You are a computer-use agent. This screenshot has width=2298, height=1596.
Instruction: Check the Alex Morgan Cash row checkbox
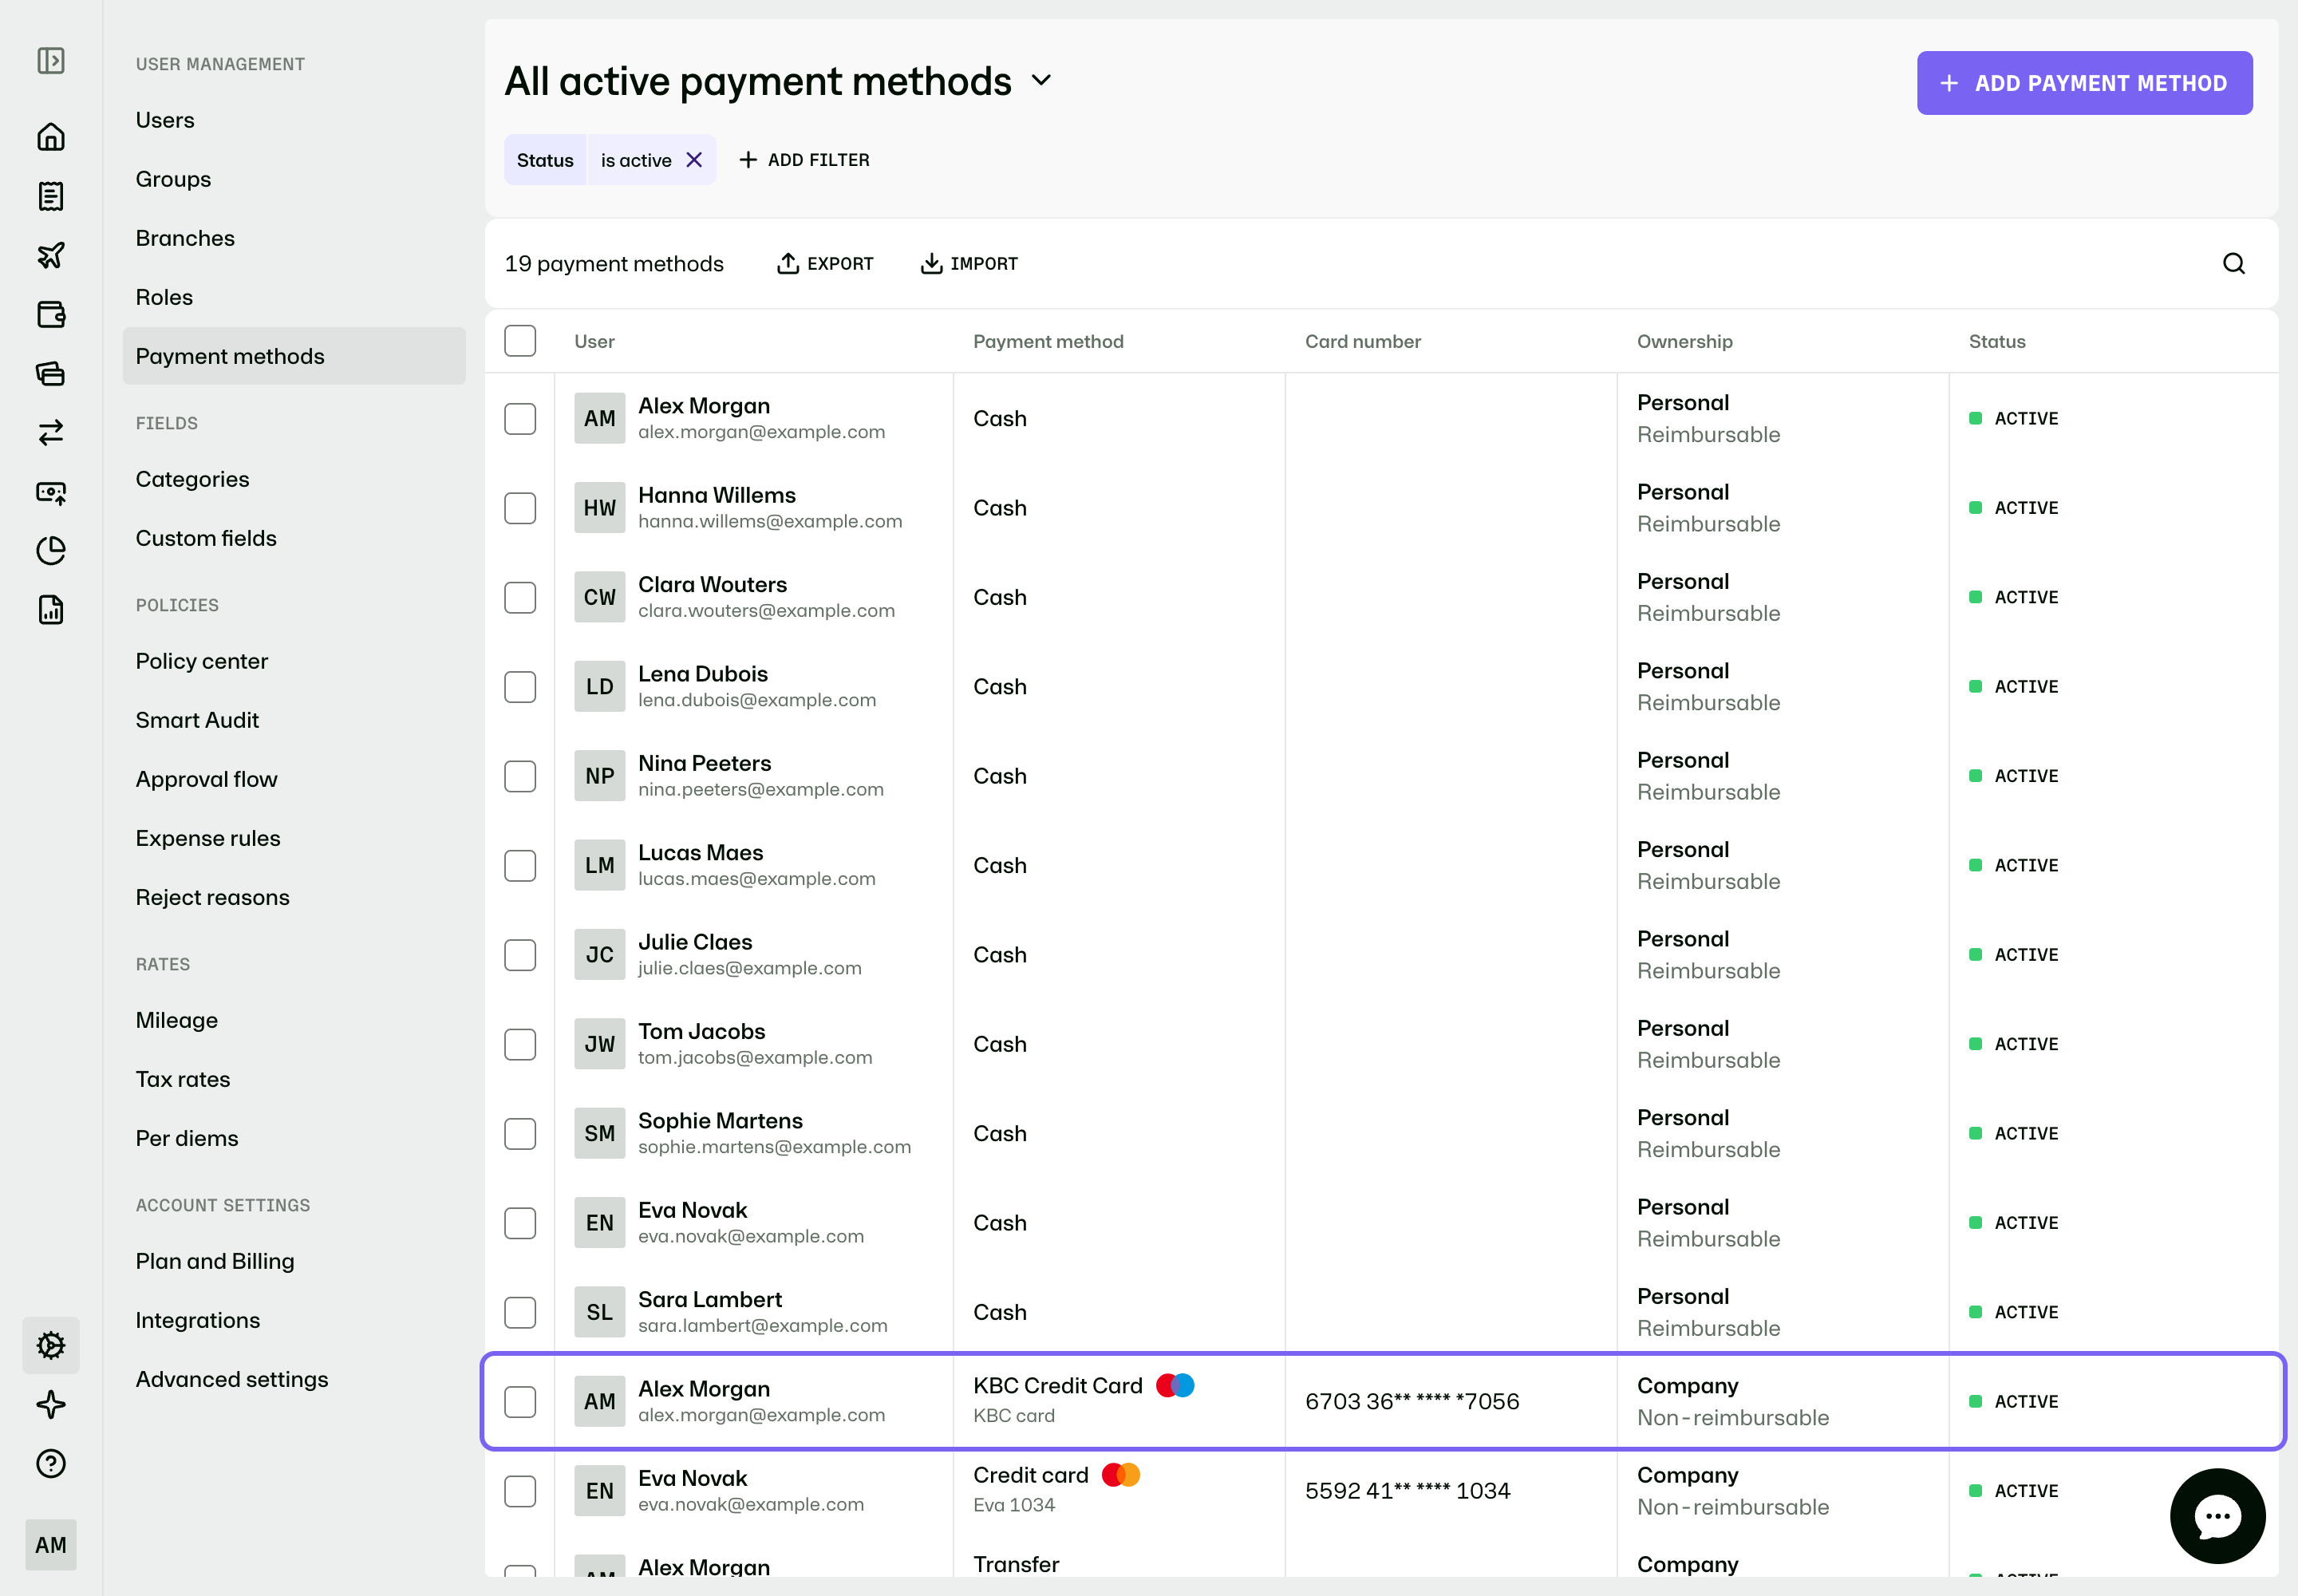(520, 419)
